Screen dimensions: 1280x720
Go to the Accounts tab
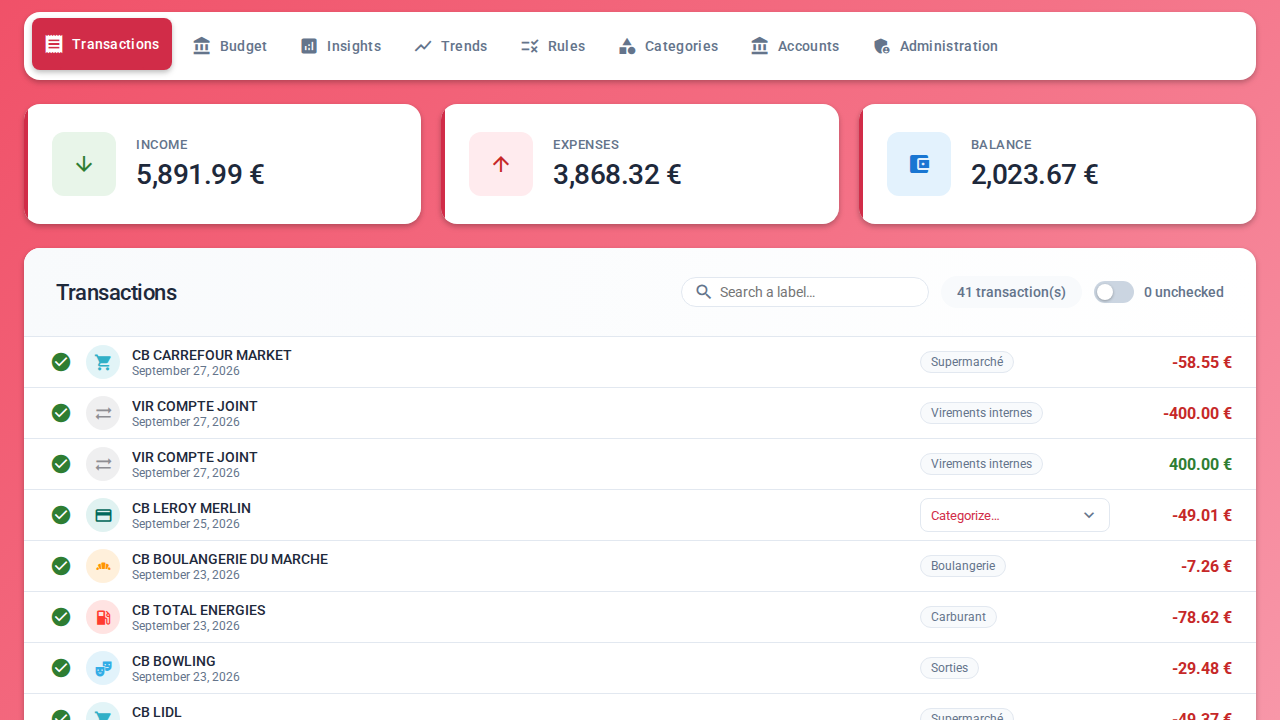(x=795, y=46)
